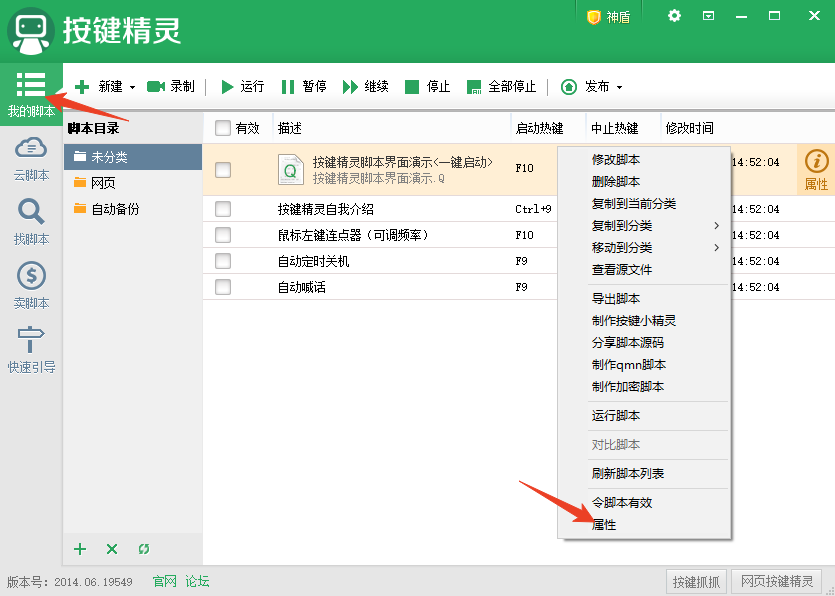Choose 制作按键小精灵 from the context menu
Image resolution: width=835 pixels, height=596 pixels.
tap(644, 321)
